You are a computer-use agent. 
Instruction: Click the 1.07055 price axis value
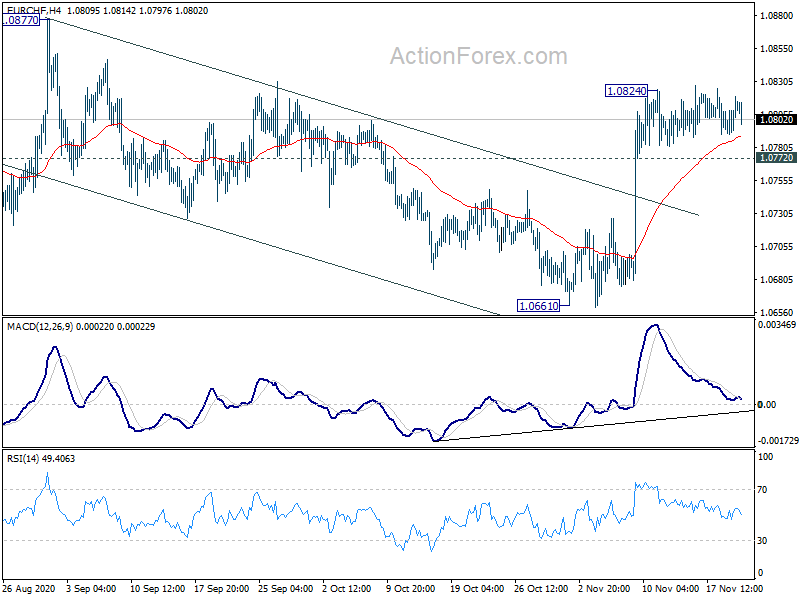pos(777,246)
